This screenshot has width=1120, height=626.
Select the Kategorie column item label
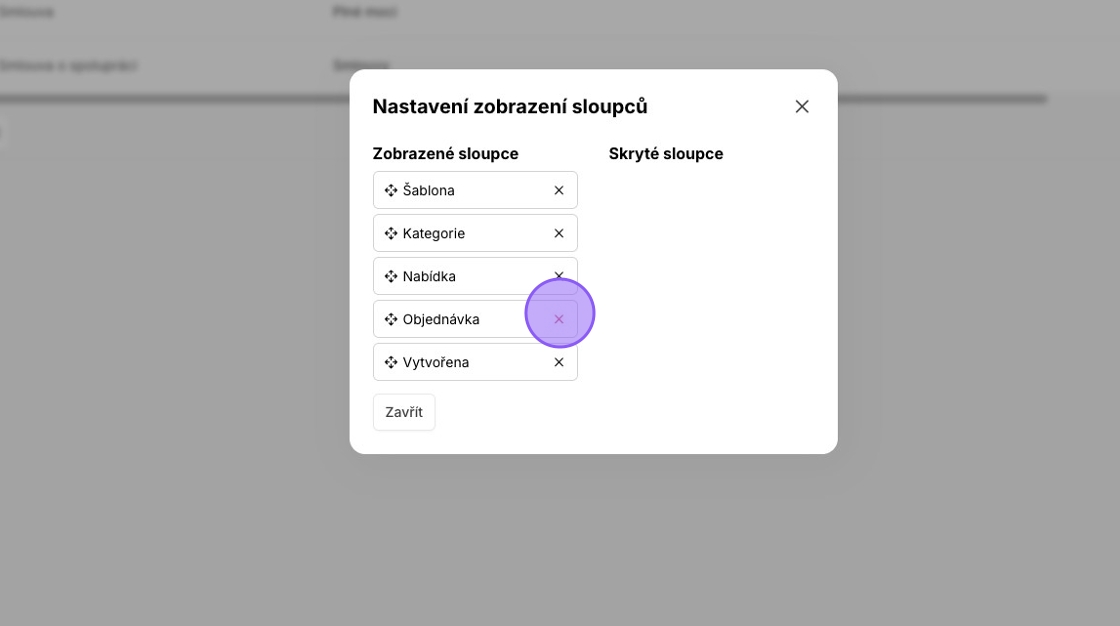coord(434,233)
